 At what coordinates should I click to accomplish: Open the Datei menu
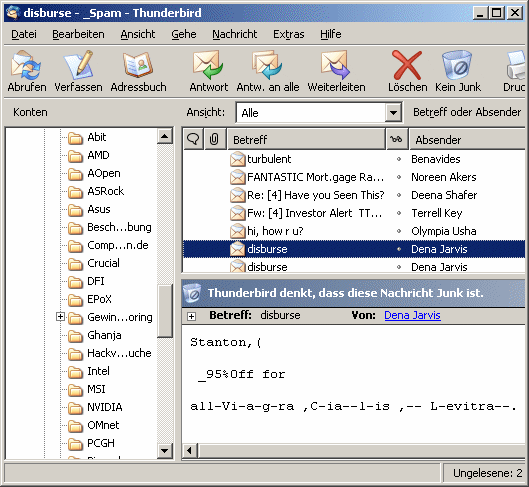tap(24, 34)
